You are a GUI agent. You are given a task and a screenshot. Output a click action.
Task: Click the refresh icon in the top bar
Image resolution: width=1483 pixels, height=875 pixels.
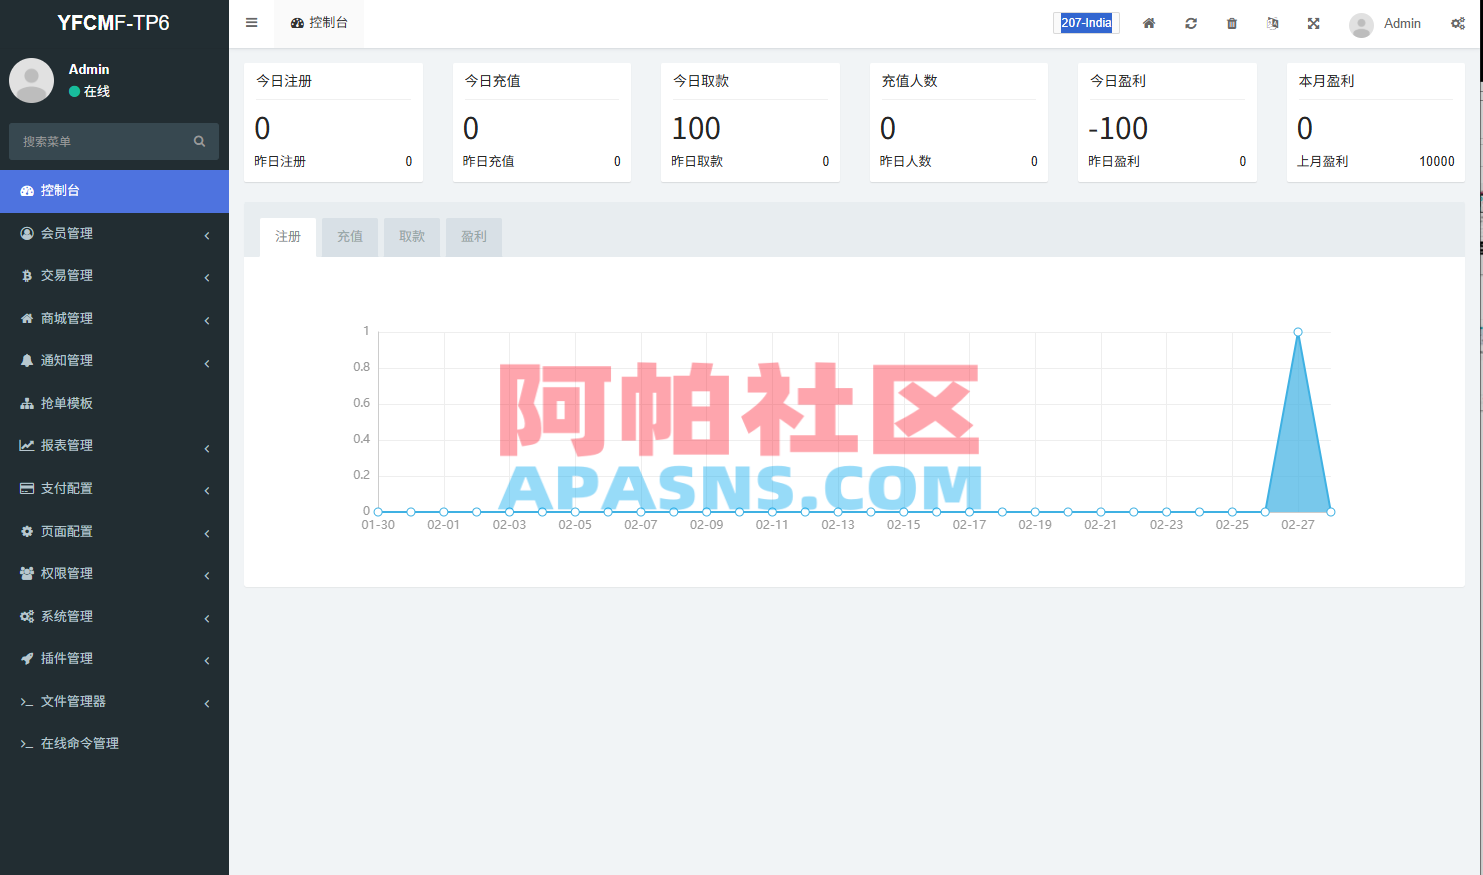tap(1191, 23)
